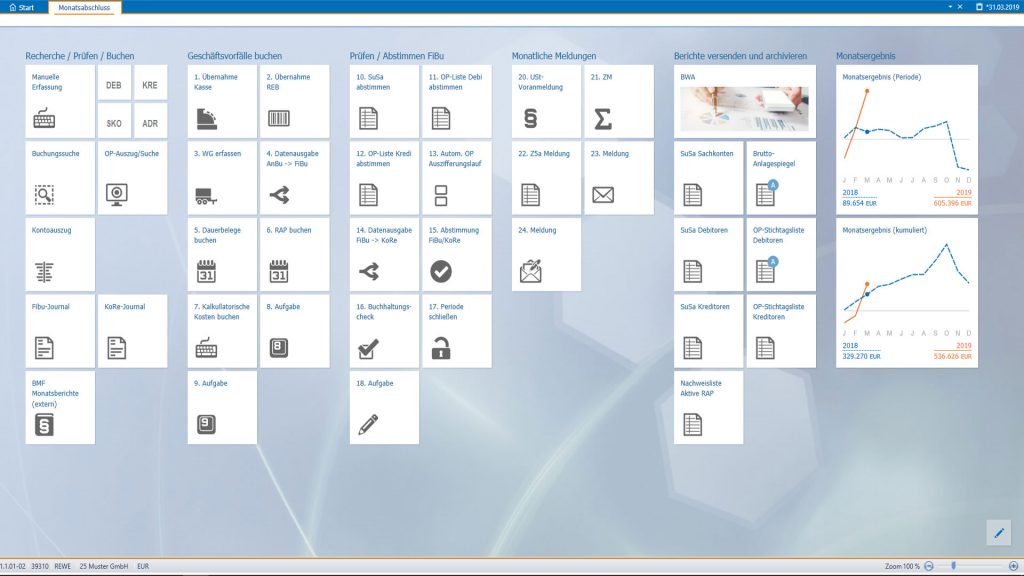
Task: Click the Monatsergebnis (Periode) chart
Action: (906, 139)
